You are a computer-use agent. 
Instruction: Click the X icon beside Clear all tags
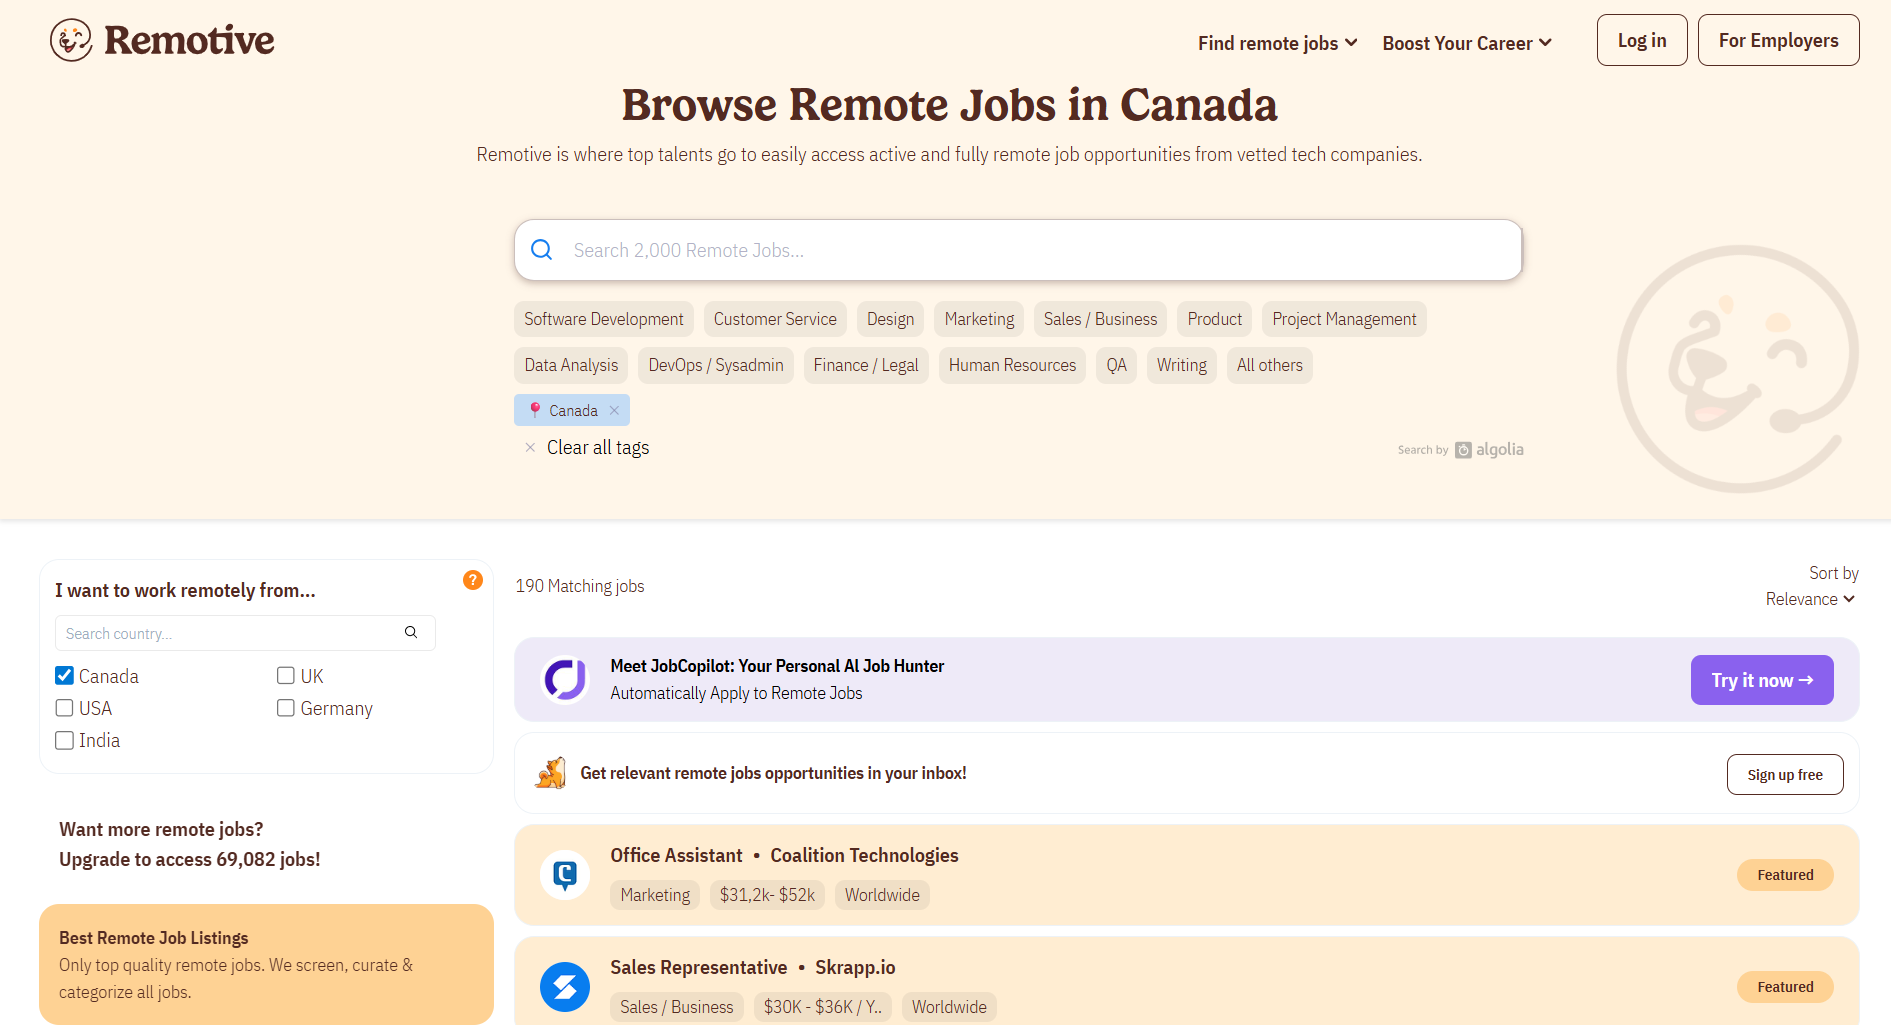click(530, 448)
